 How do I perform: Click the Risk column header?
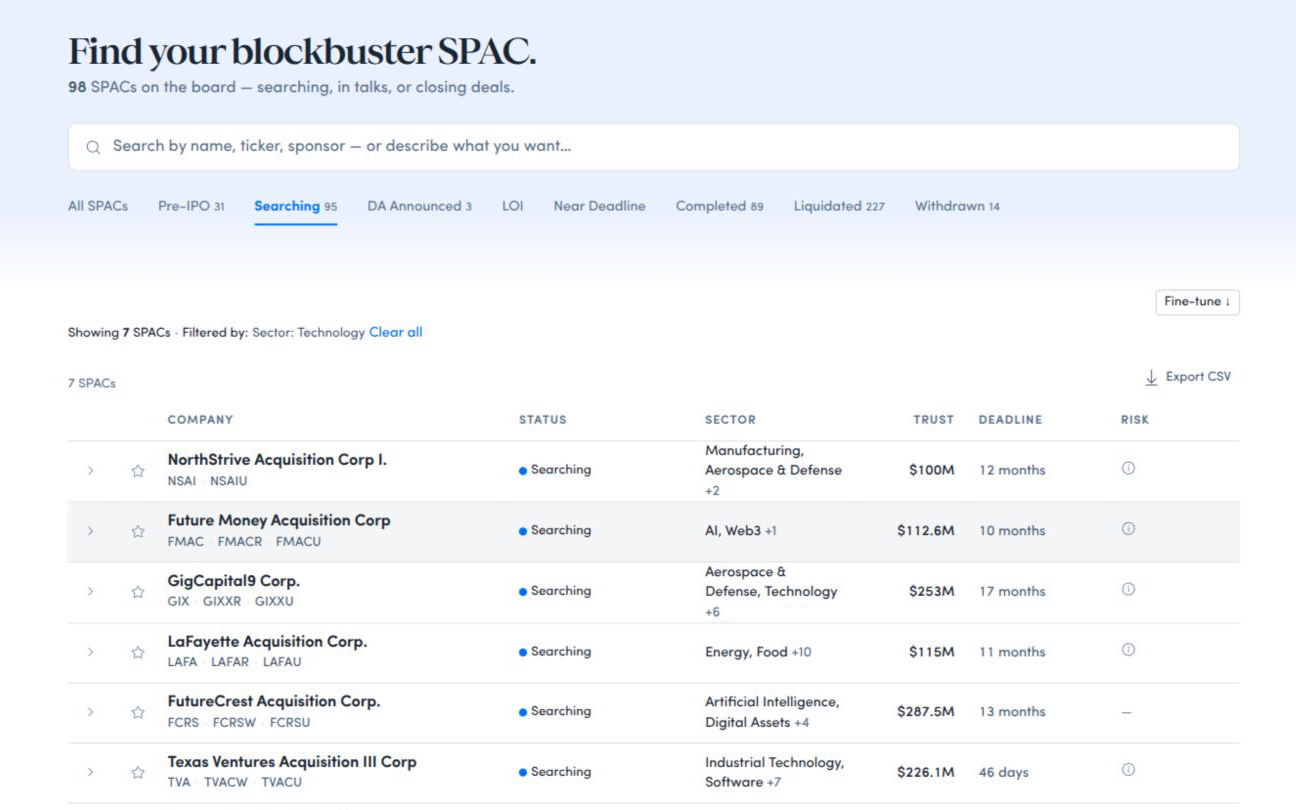click(x=1135, y=420)
